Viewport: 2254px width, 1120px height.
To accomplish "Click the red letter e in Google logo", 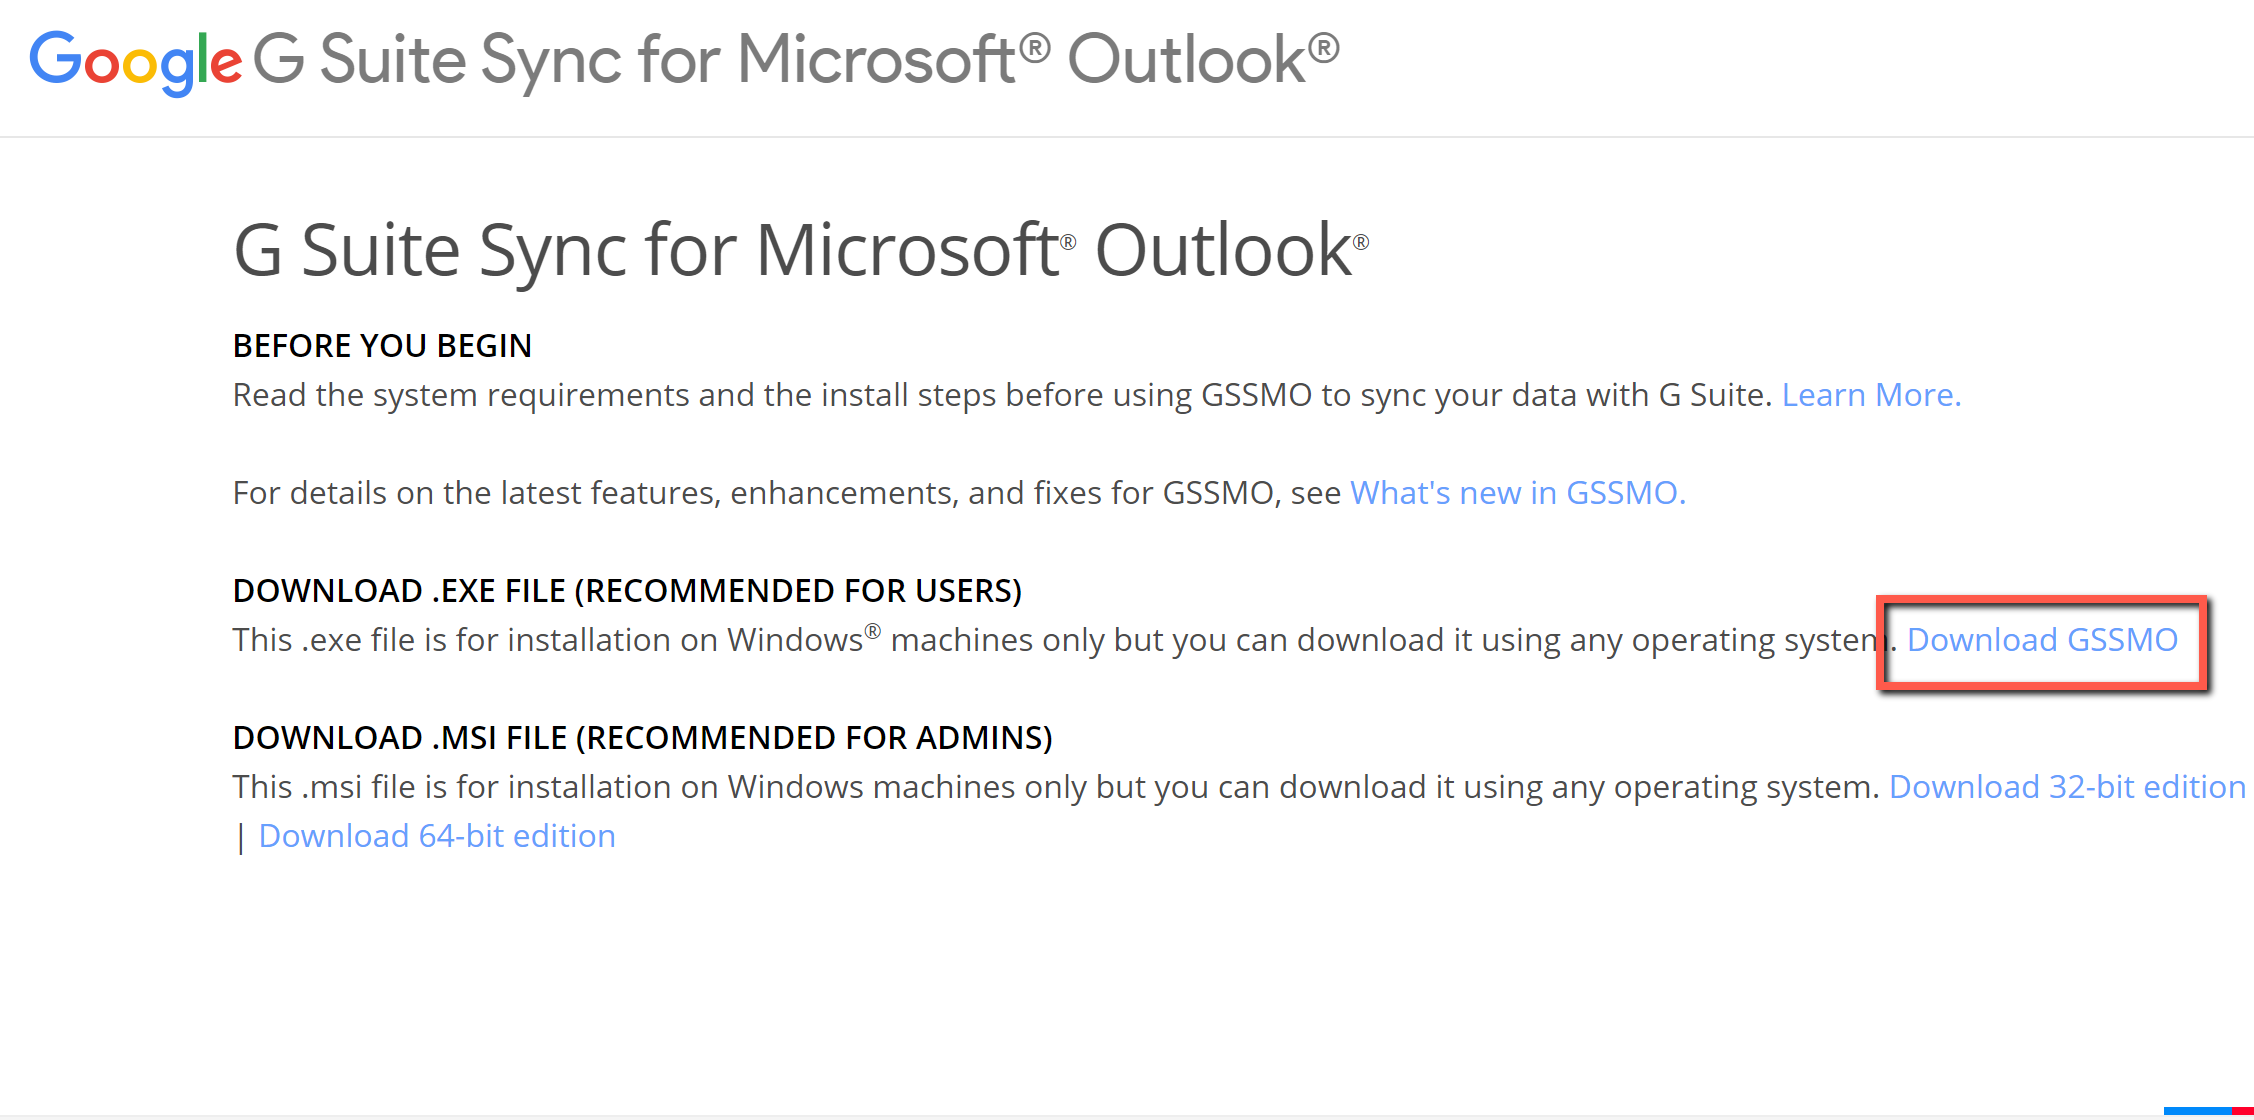I will click(226, 65).
